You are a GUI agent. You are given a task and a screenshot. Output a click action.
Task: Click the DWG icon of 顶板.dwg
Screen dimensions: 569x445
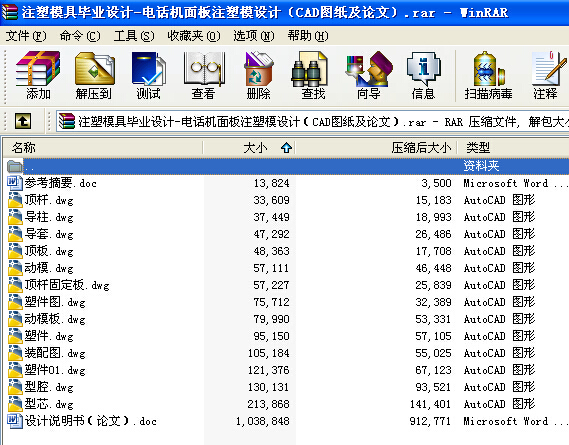click(x=15, y=251)
